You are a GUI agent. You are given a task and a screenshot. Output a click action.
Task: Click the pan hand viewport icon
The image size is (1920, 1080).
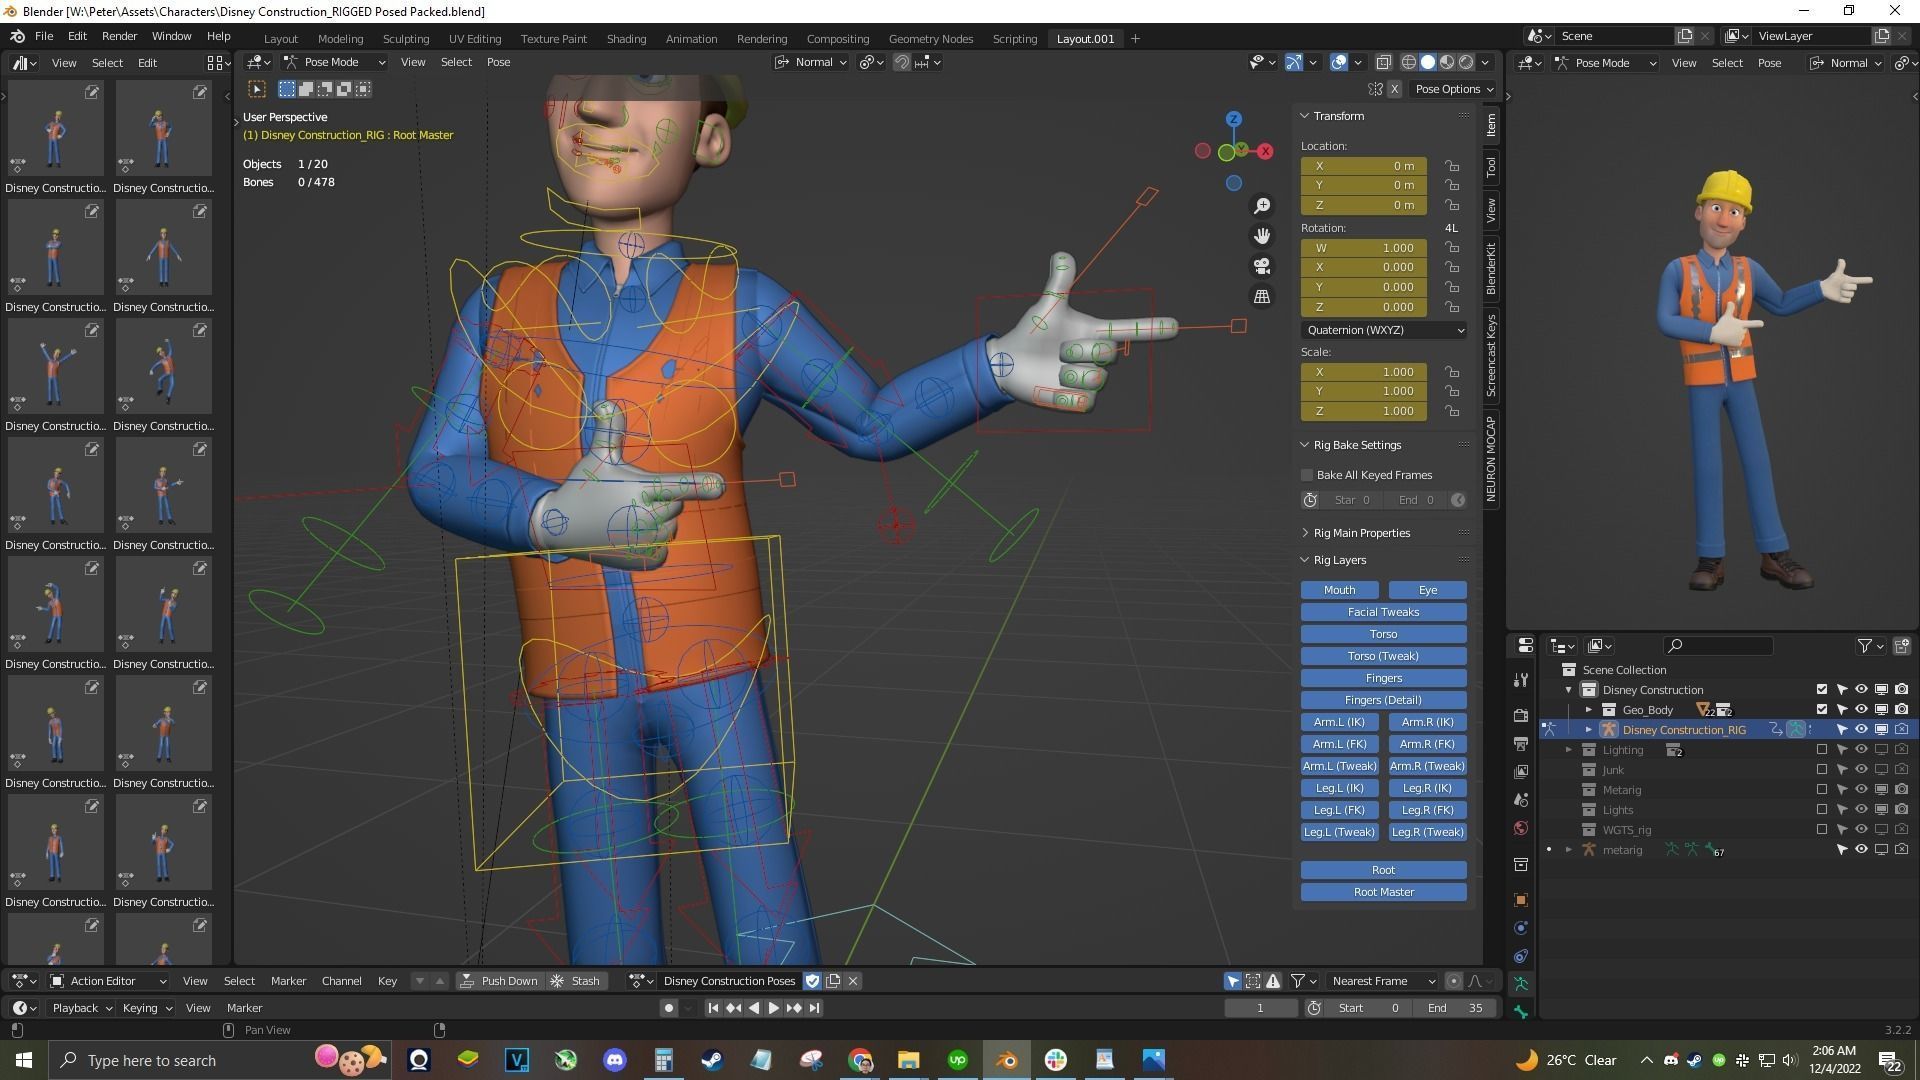point(1262,236)
